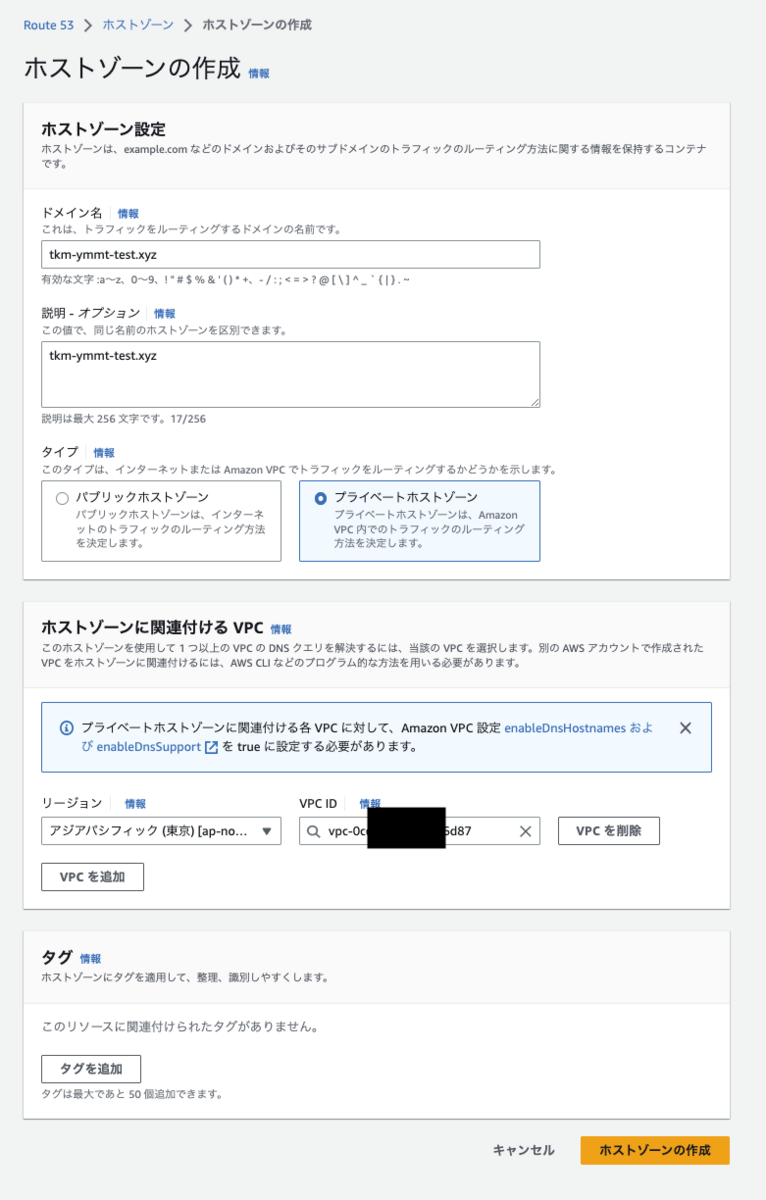This screenshot has width=766, height=1200.
Task: Click the 説明 description text area
Action: pyautogui.click(x=290, y=374)
